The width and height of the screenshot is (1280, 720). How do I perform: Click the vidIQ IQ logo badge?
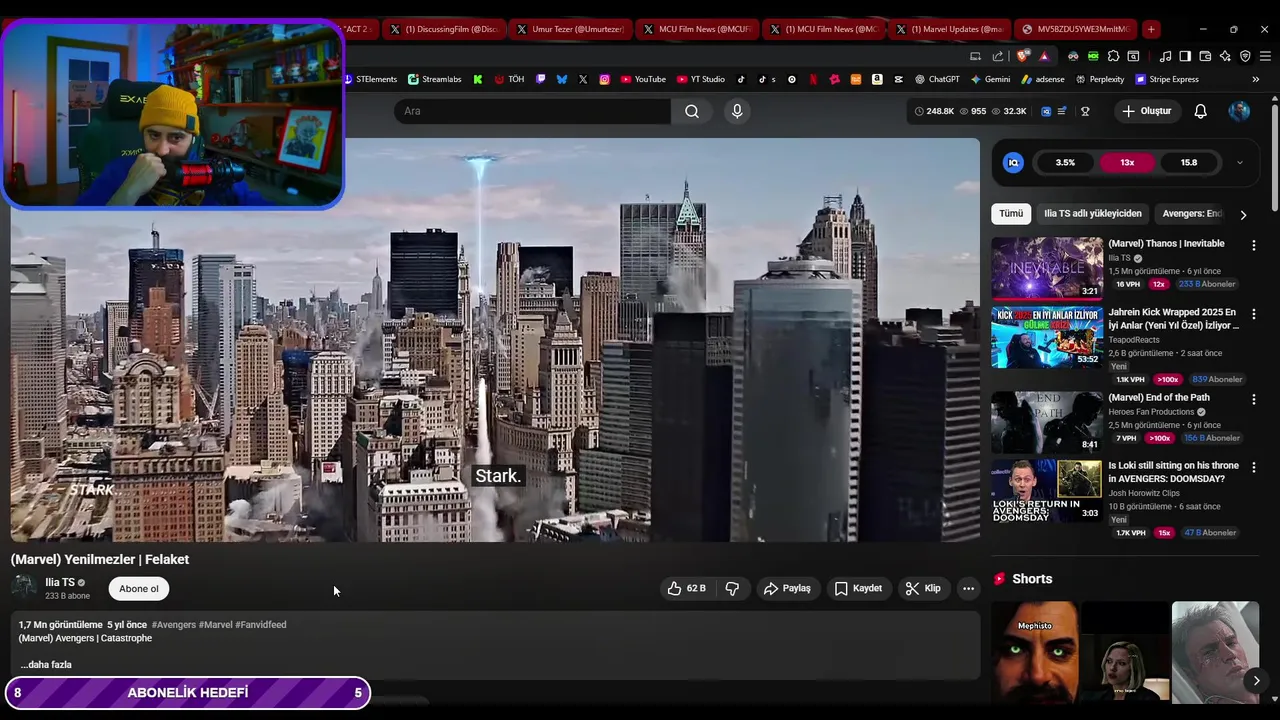(x=1013, y=162)
